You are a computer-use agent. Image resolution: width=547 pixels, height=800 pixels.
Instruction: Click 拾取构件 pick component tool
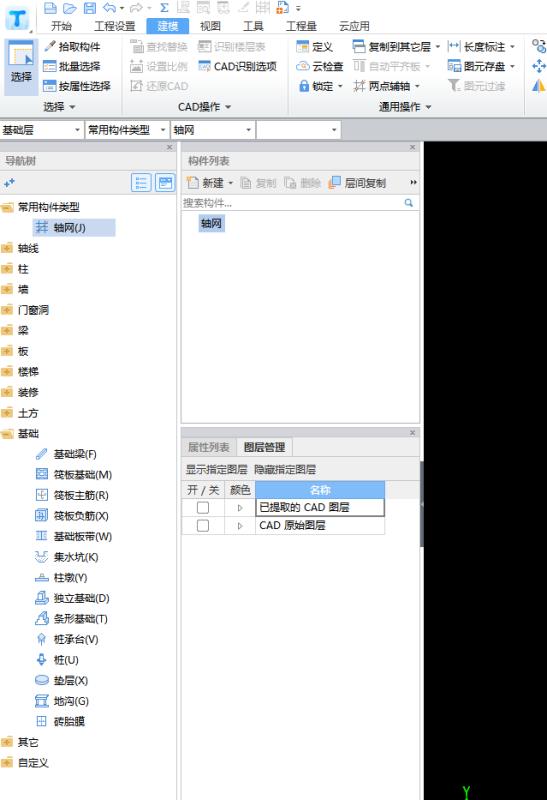[x=72, y=46]
